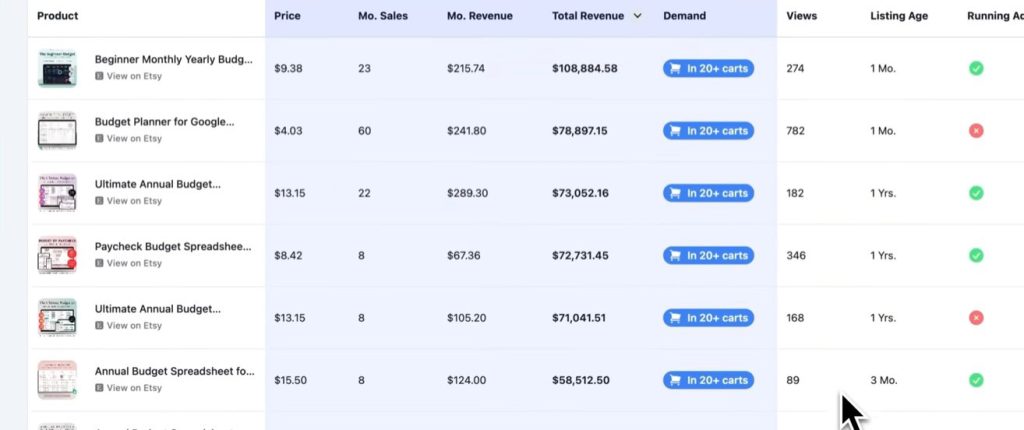Click red X running-ads icon for Budget Planner

coord(976,131)
